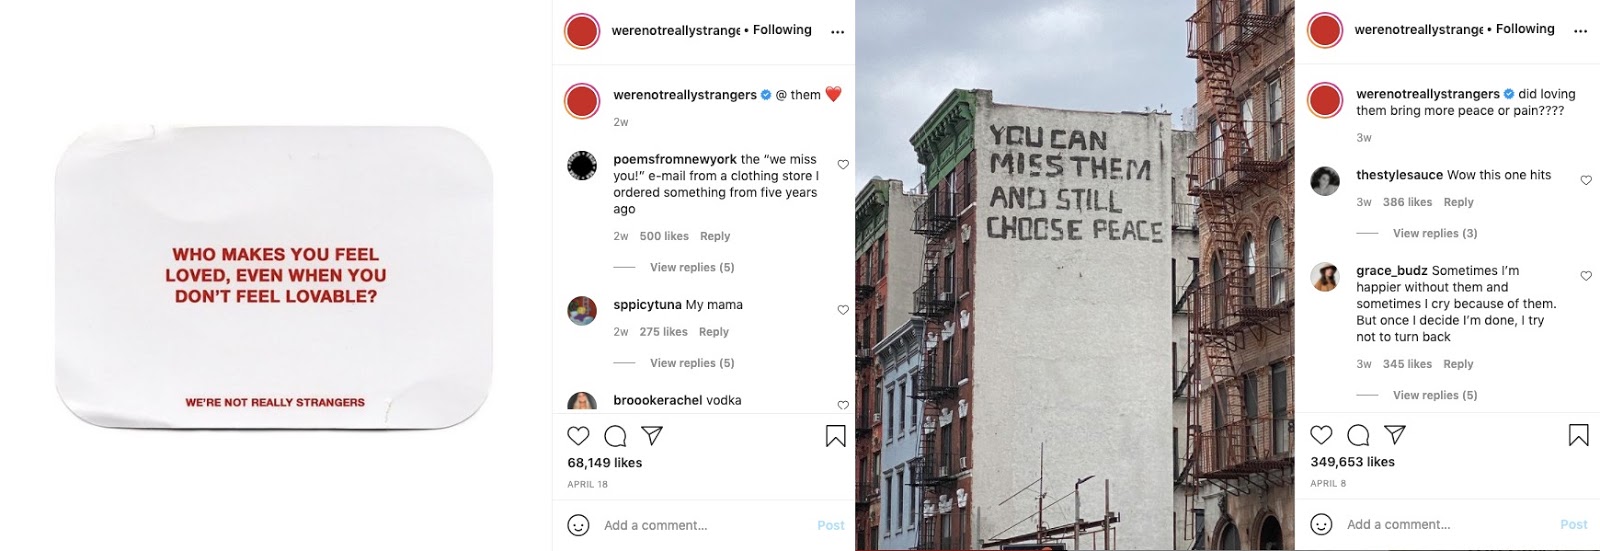Expand View replies (5) under grace_budz comment
The width and height of the screenshot is (1600, 551).
click(1435, 395)
